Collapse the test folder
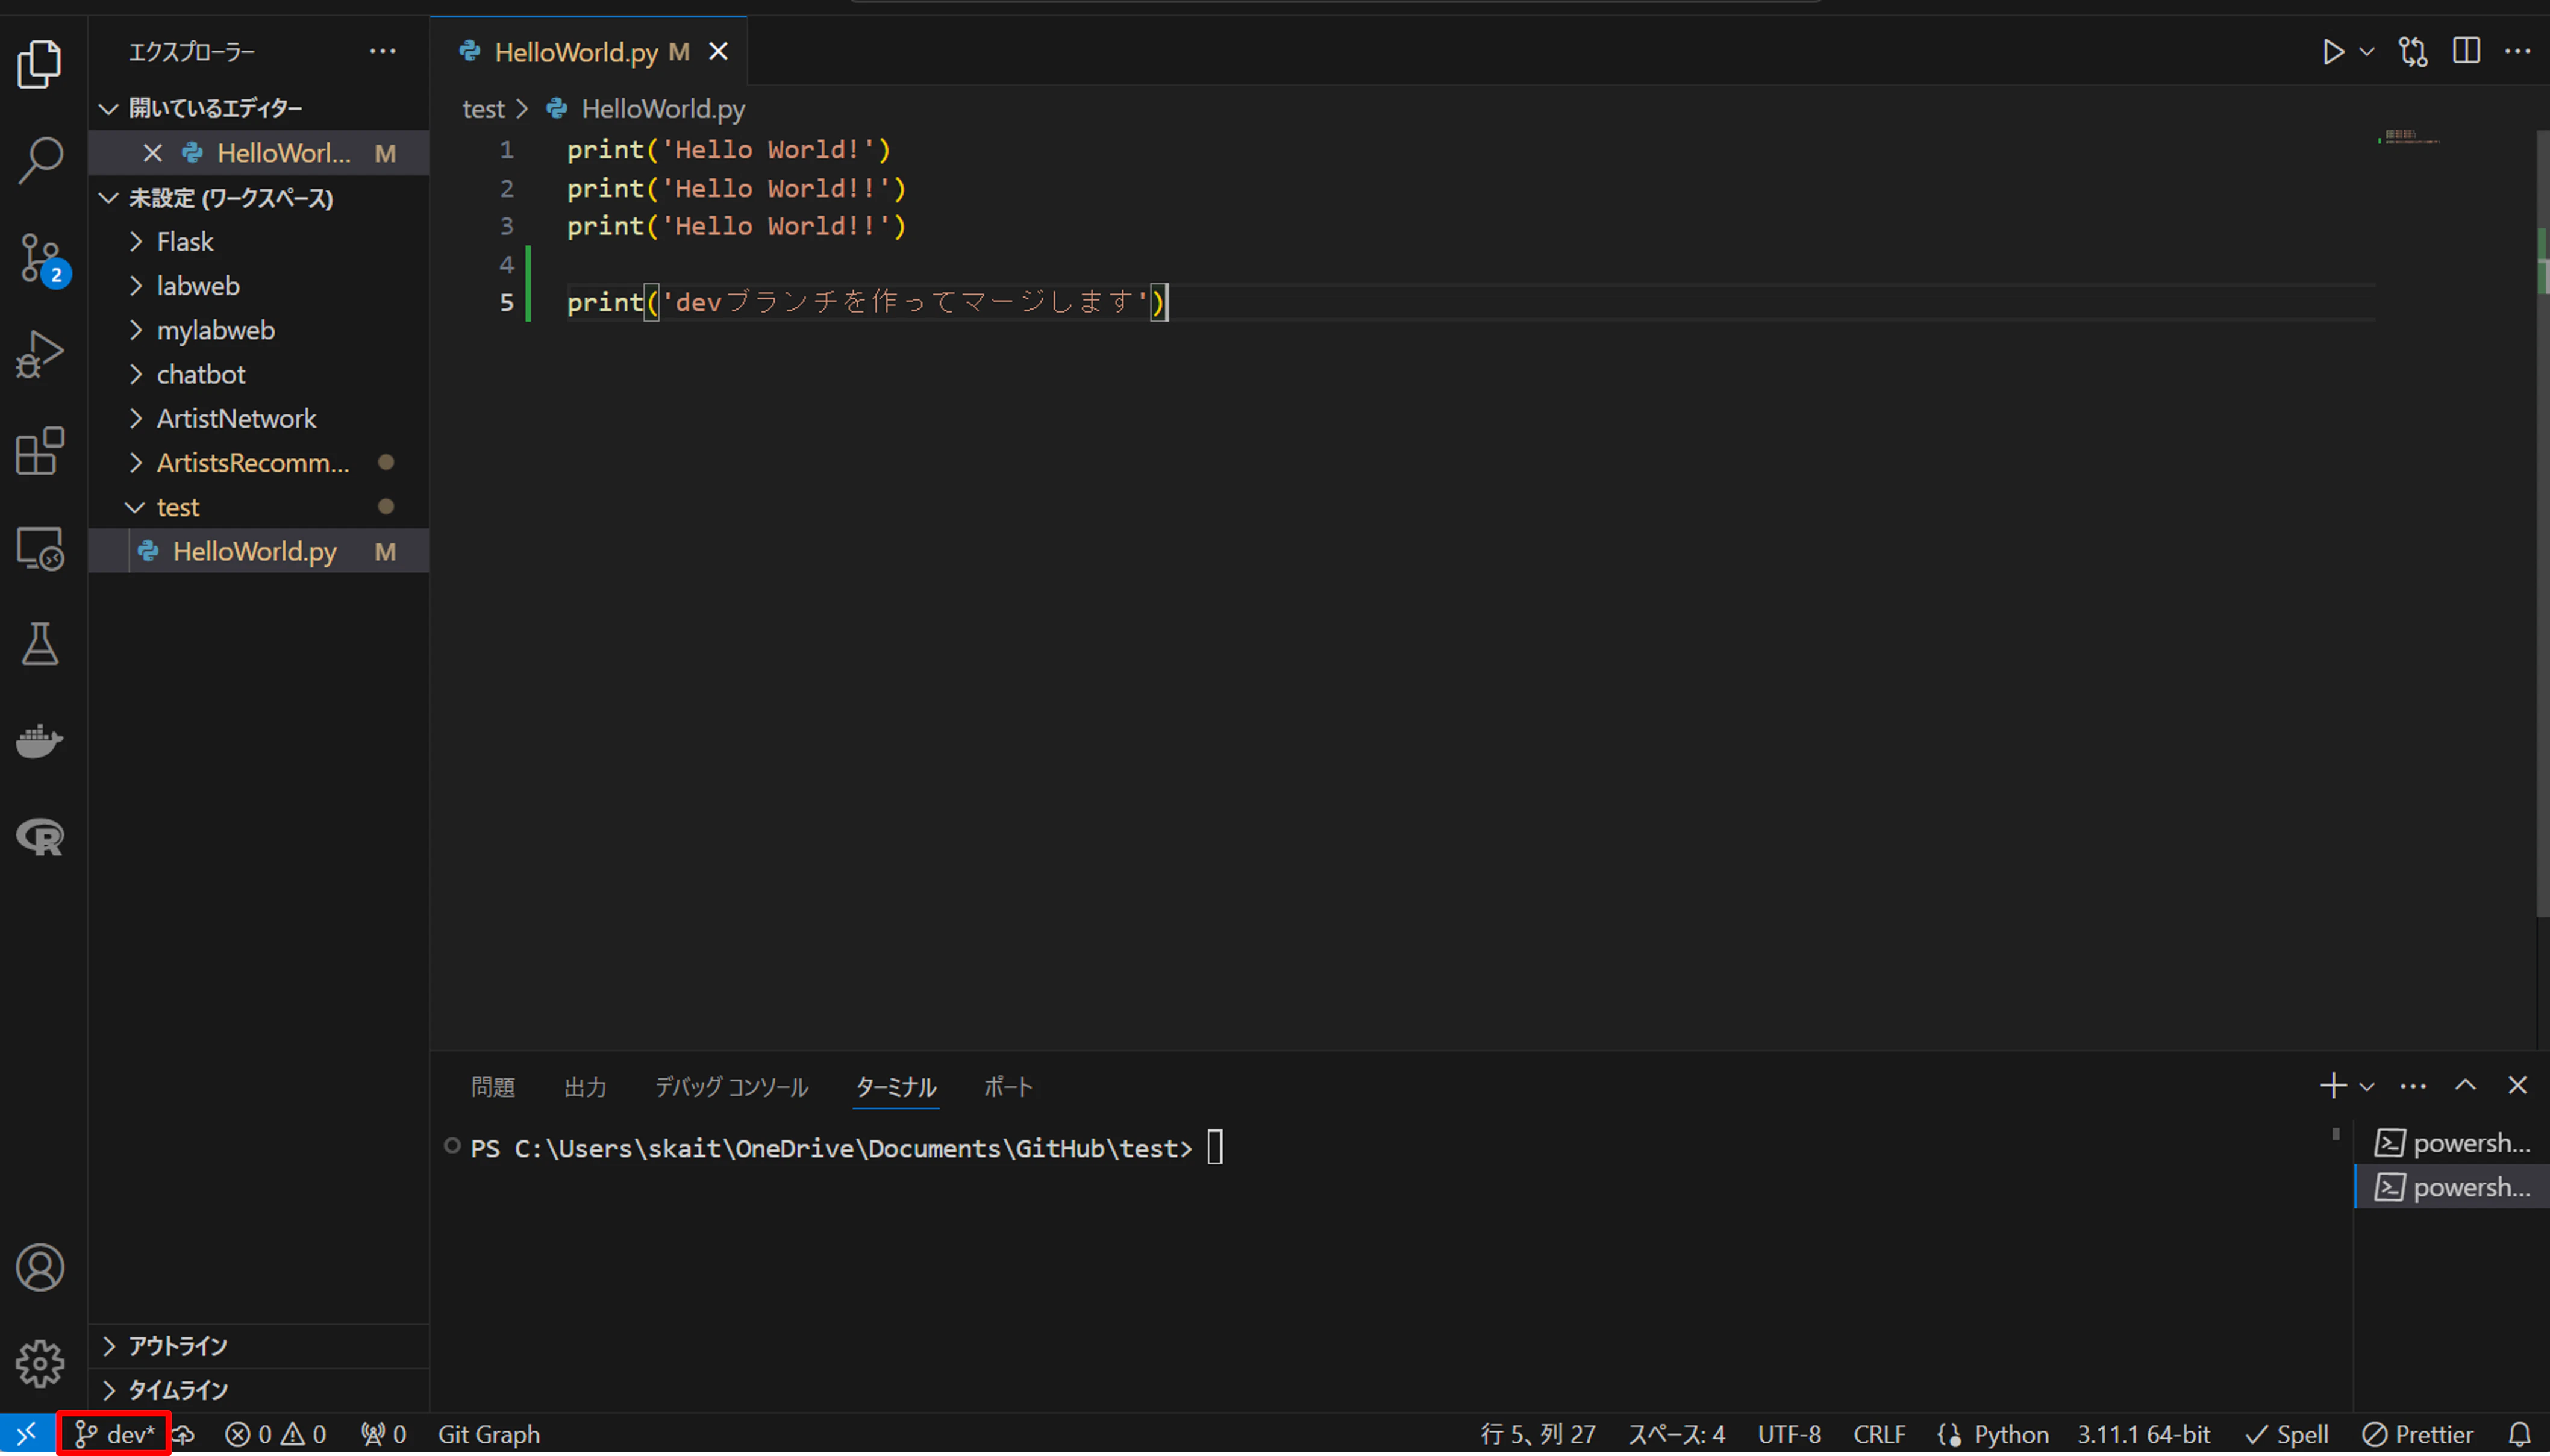This screenshot has width=2550, height=1456. [258, 507]
